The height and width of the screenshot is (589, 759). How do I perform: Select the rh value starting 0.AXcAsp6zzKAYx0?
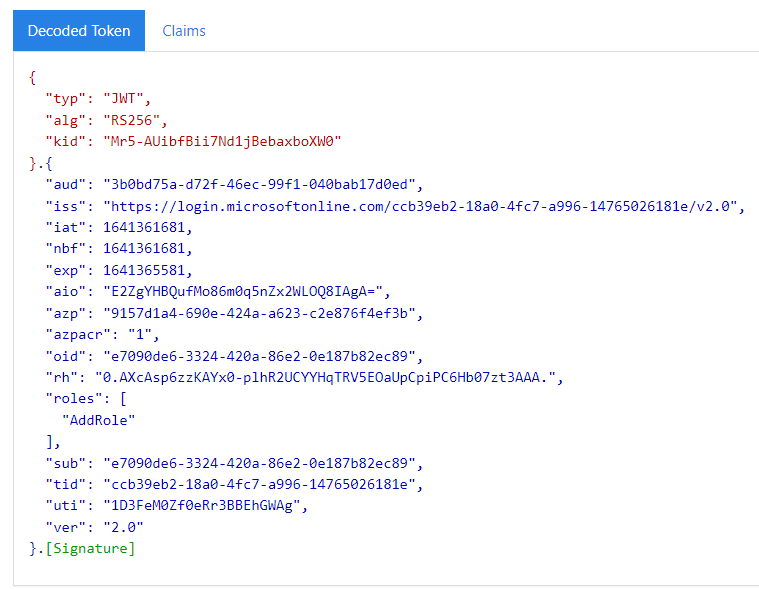(x=326, y=378)
